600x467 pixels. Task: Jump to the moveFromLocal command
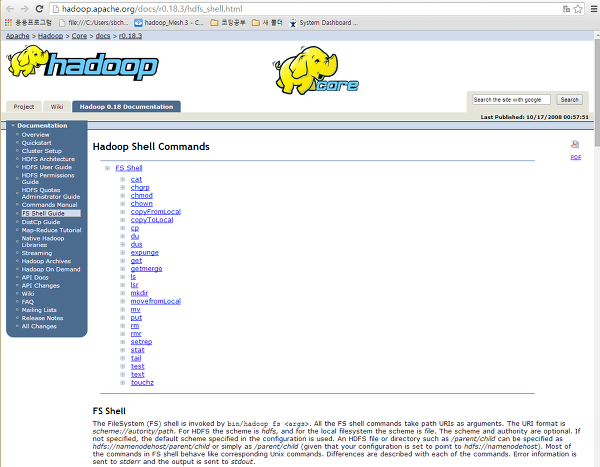tap(155, 301)
